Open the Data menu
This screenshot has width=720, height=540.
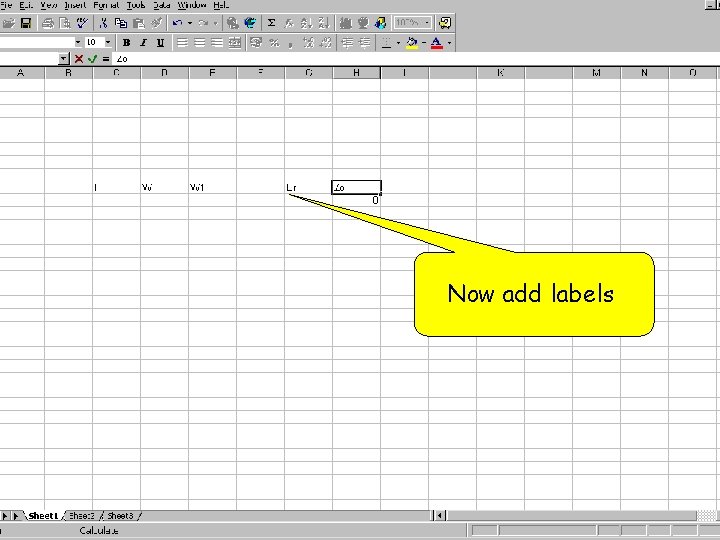[162, 6]
